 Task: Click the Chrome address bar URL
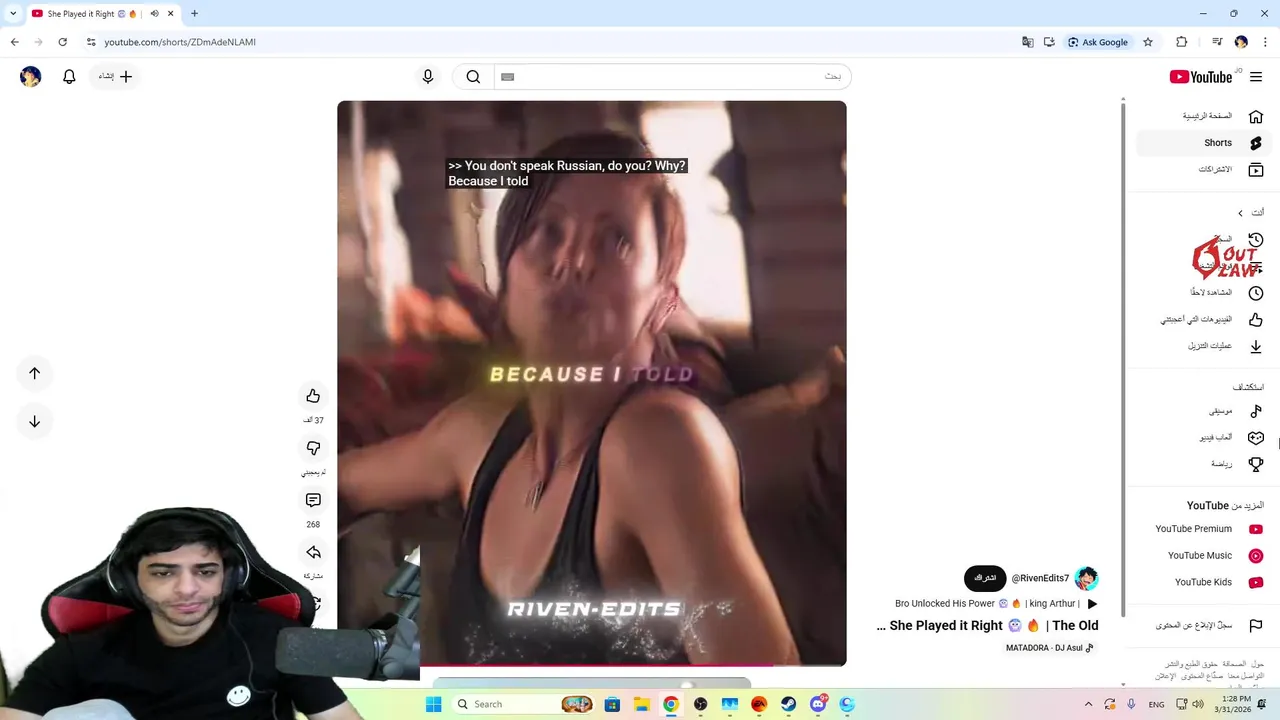[180, 42]
